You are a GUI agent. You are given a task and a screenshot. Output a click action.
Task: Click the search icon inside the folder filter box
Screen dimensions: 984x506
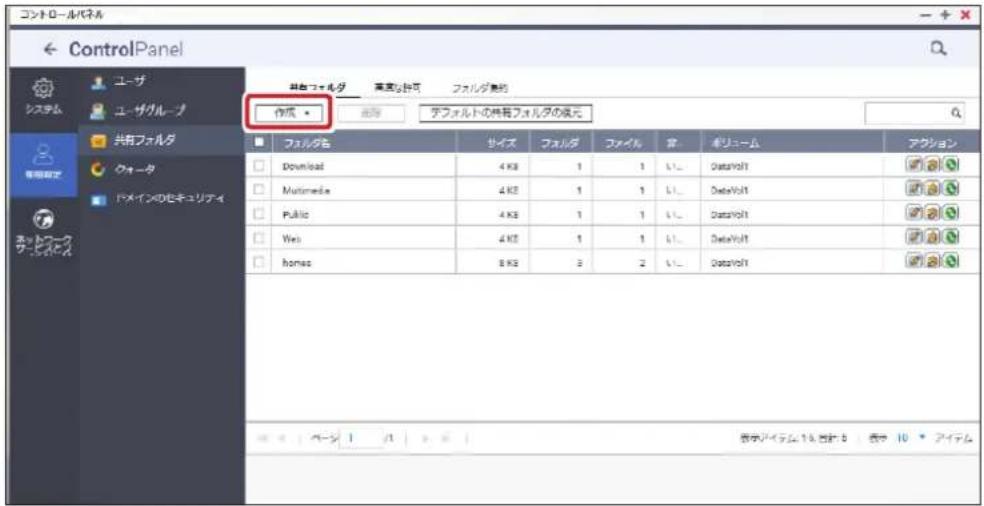click(955, 113)
